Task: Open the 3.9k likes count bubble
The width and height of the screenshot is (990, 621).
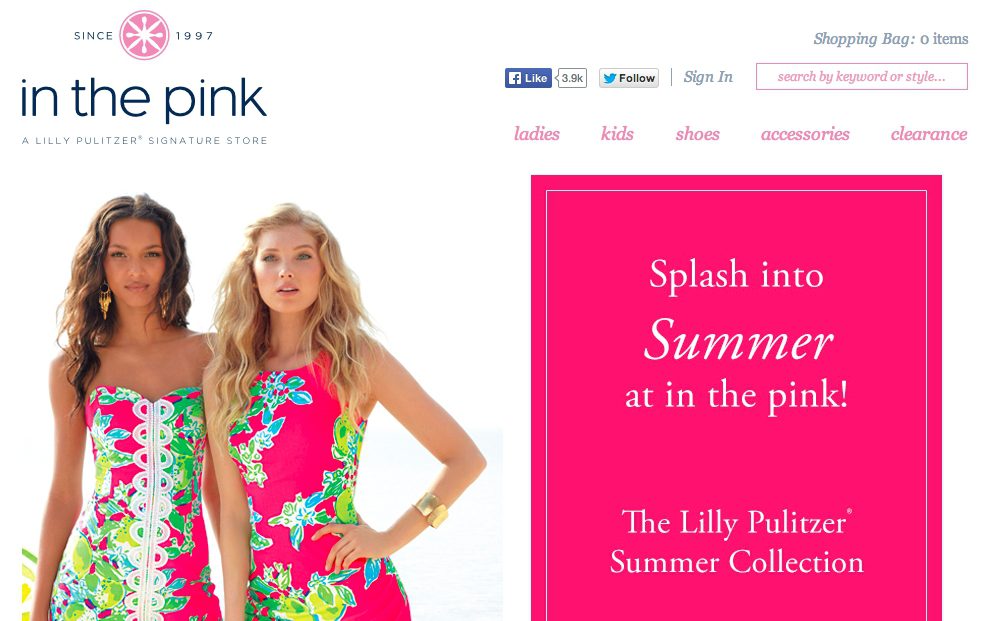Action: 571,78
